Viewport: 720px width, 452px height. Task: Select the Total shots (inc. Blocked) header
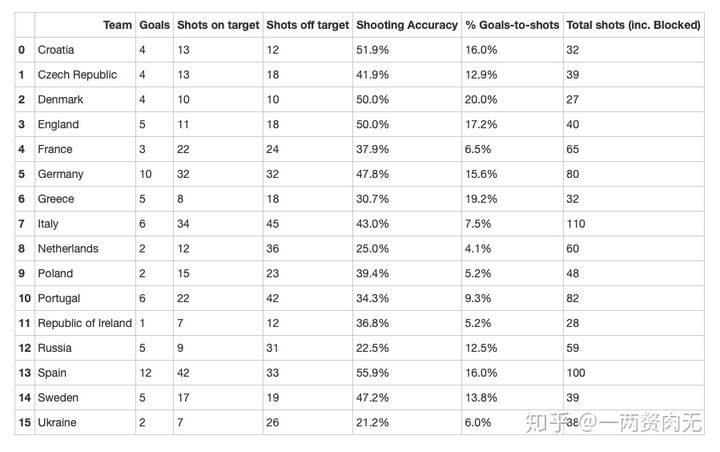click(x=632, y=24)
